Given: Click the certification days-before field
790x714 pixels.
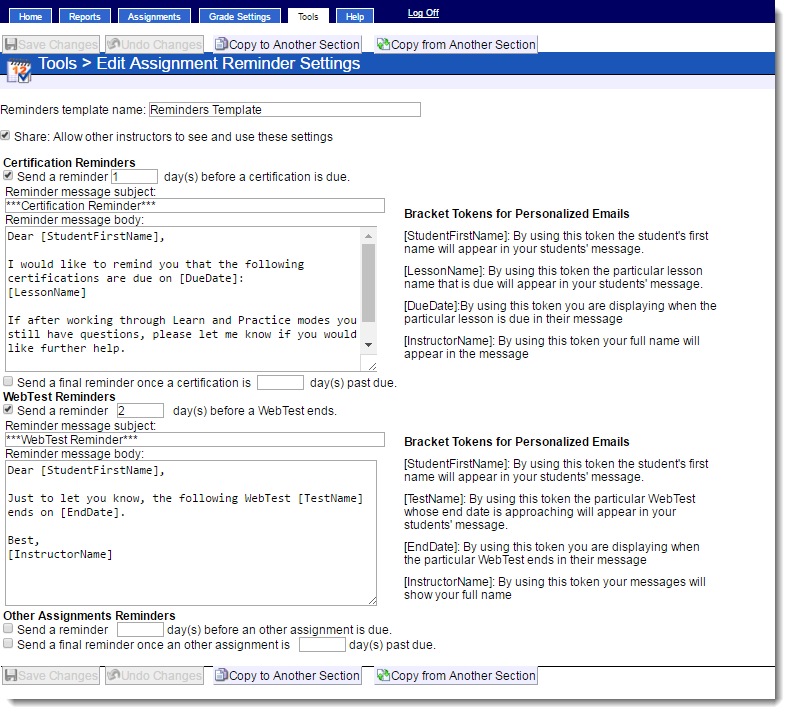Looking at the screenshot, I should (x=135, y=177).
